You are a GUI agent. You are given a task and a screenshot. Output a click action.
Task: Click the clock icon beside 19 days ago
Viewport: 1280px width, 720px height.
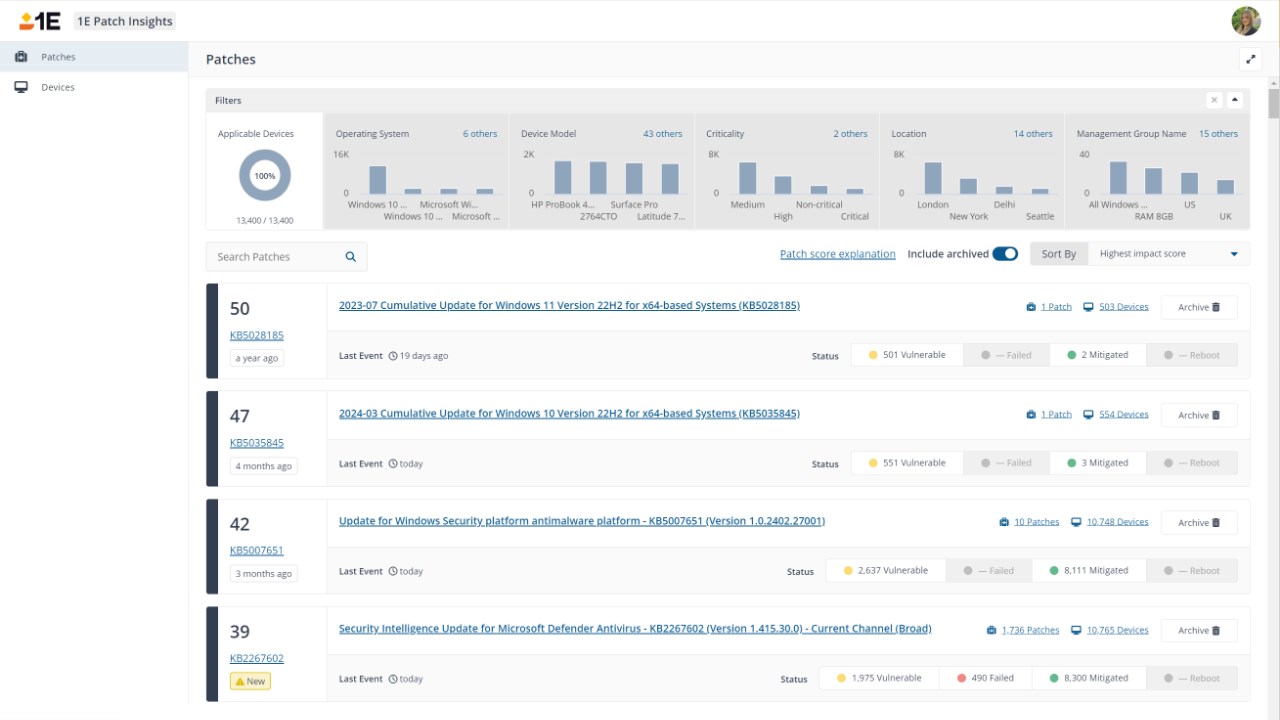(x=393, y=356)
